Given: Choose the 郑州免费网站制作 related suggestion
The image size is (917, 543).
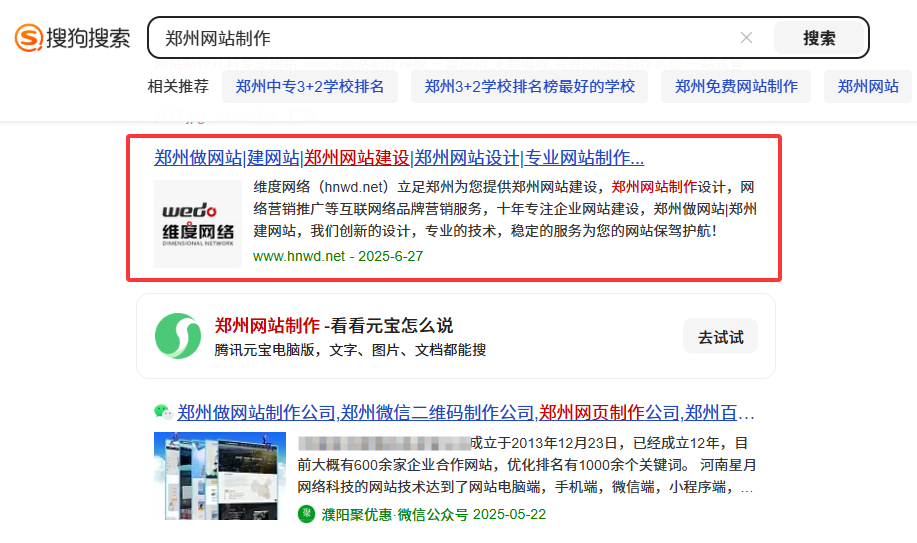Looking at the screenshot, I should pyautogui.click(x=736, y=87).
